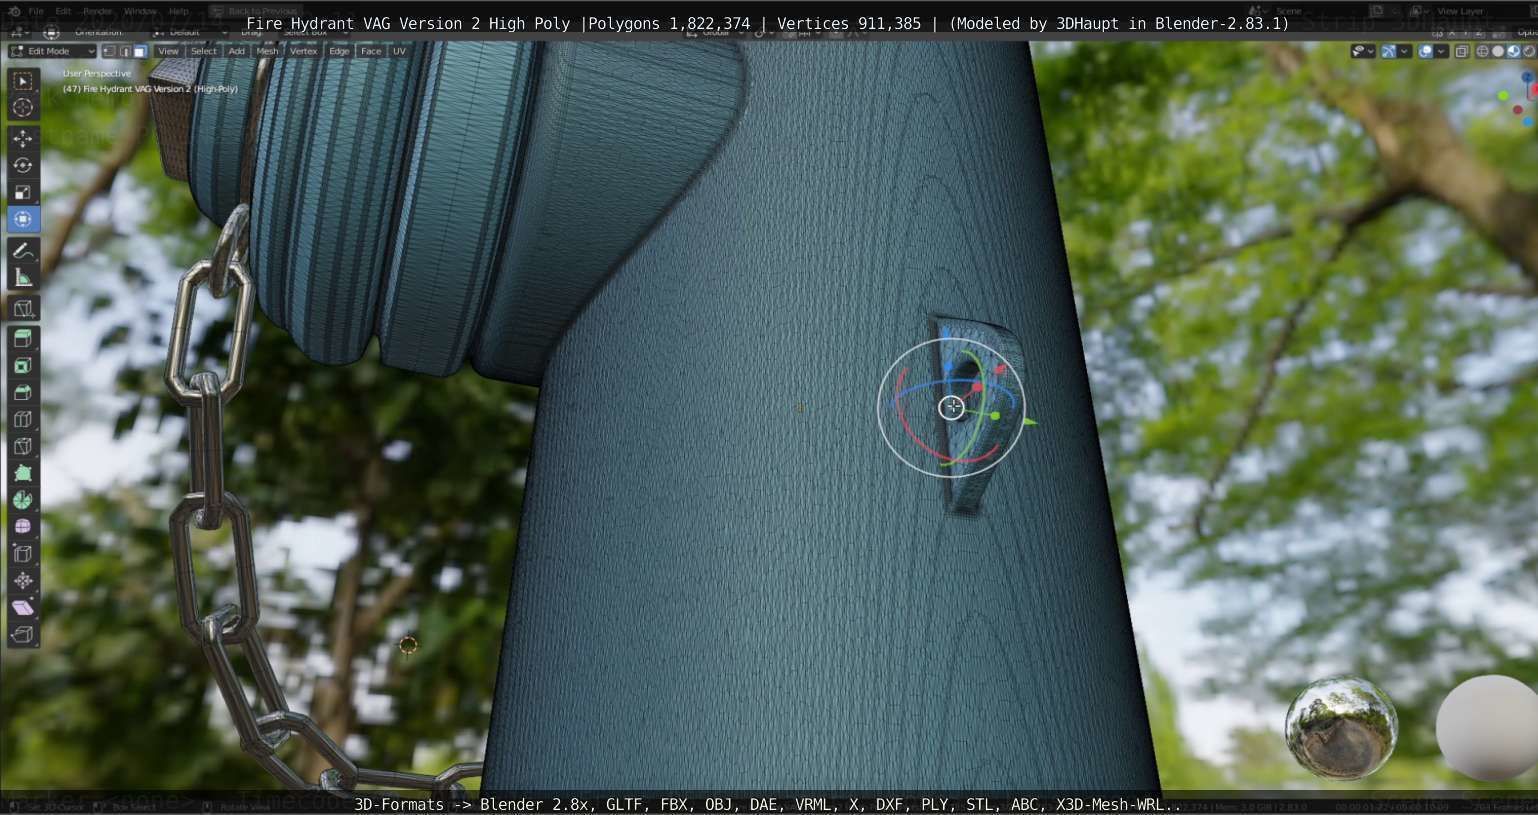1538x815 pixels.
Task: Switch to wireframe shading
Action: 1483,51
